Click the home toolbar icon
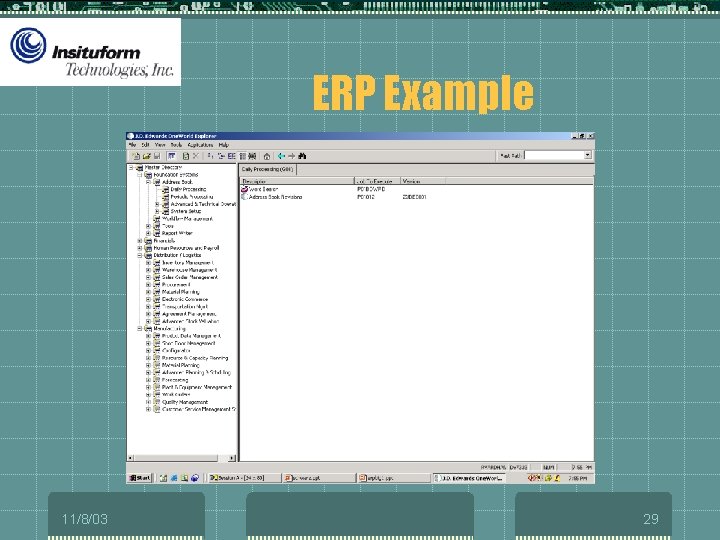The image size is (720, 540). point(267,156)
